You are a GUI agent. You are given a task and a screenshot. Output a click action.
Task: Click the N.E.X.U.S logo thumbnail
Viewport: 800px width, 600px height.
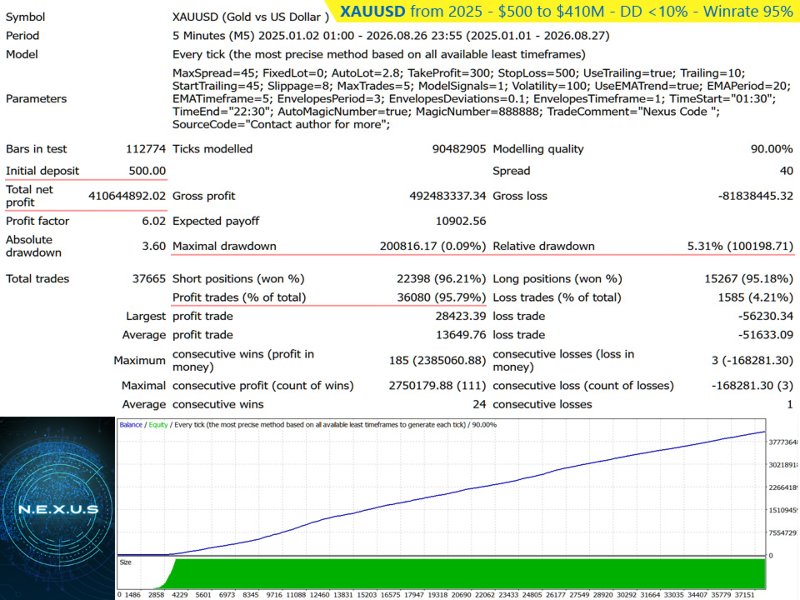tap(57, 508)
